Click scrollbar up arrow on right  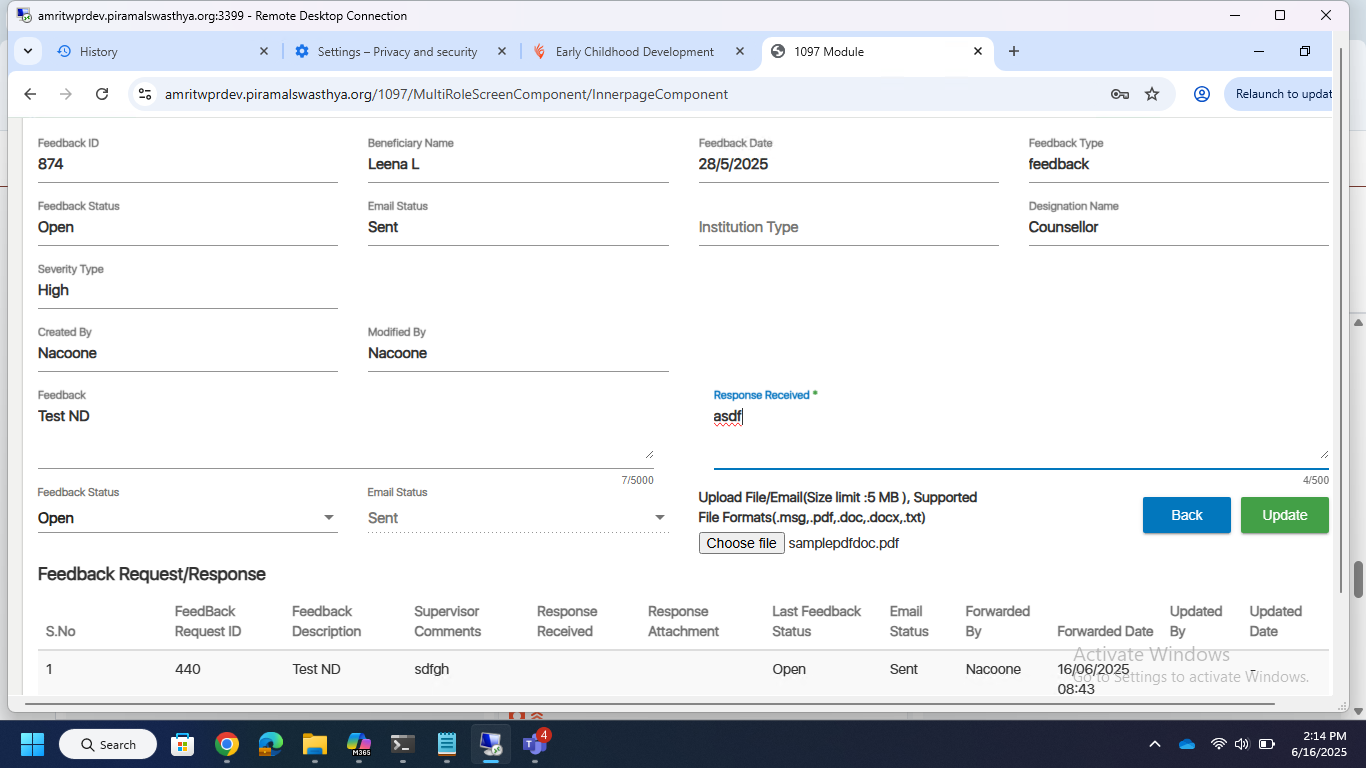(1358, 322)
